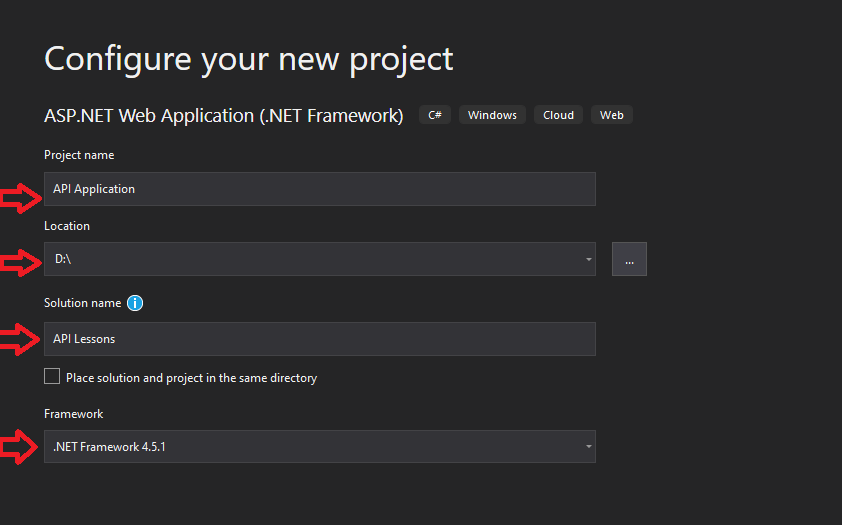The height and width of the screenshot is (525, 842).
Task: Click the D:\ path text in Location
Action: pos(63,259)
